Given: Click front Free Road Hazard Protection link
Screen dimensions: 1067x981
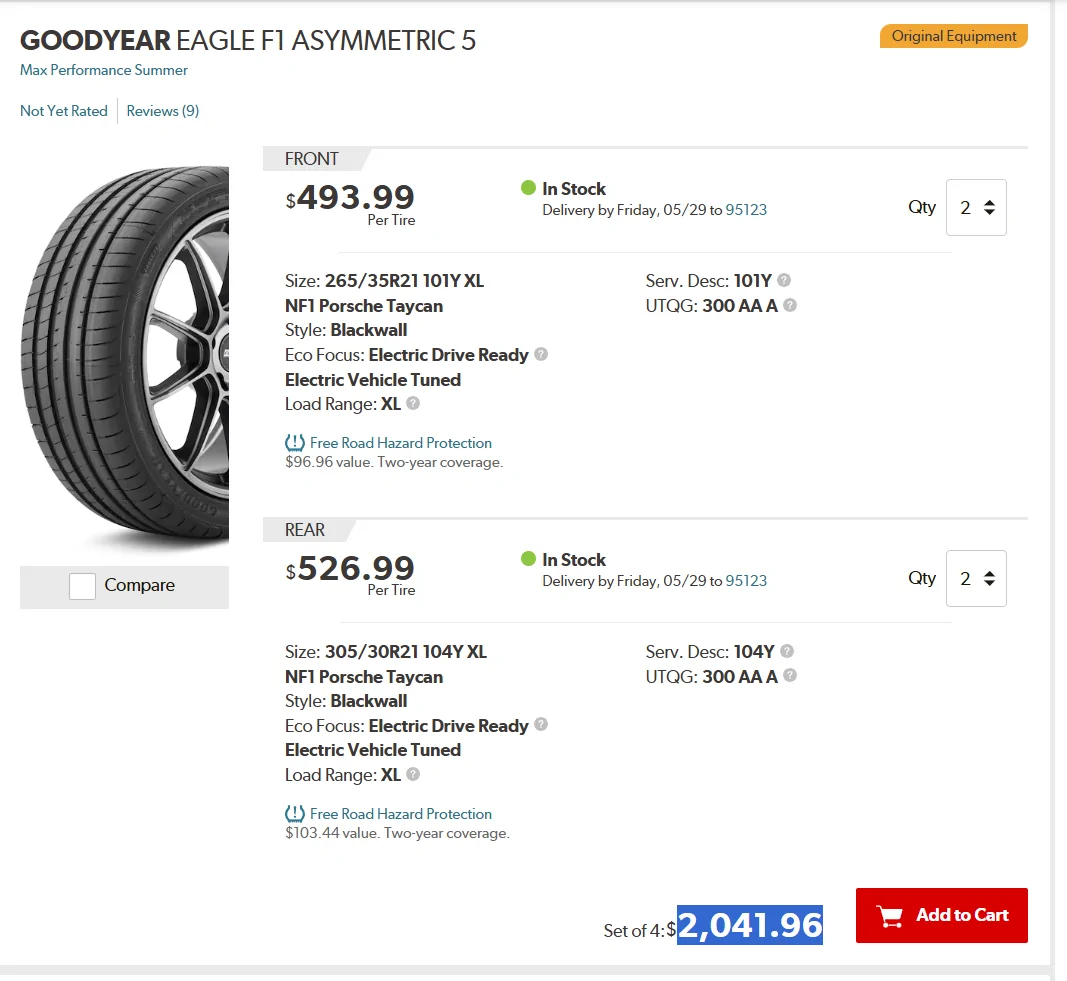Looking at the screenshot, I should click(x=400, y=443).
